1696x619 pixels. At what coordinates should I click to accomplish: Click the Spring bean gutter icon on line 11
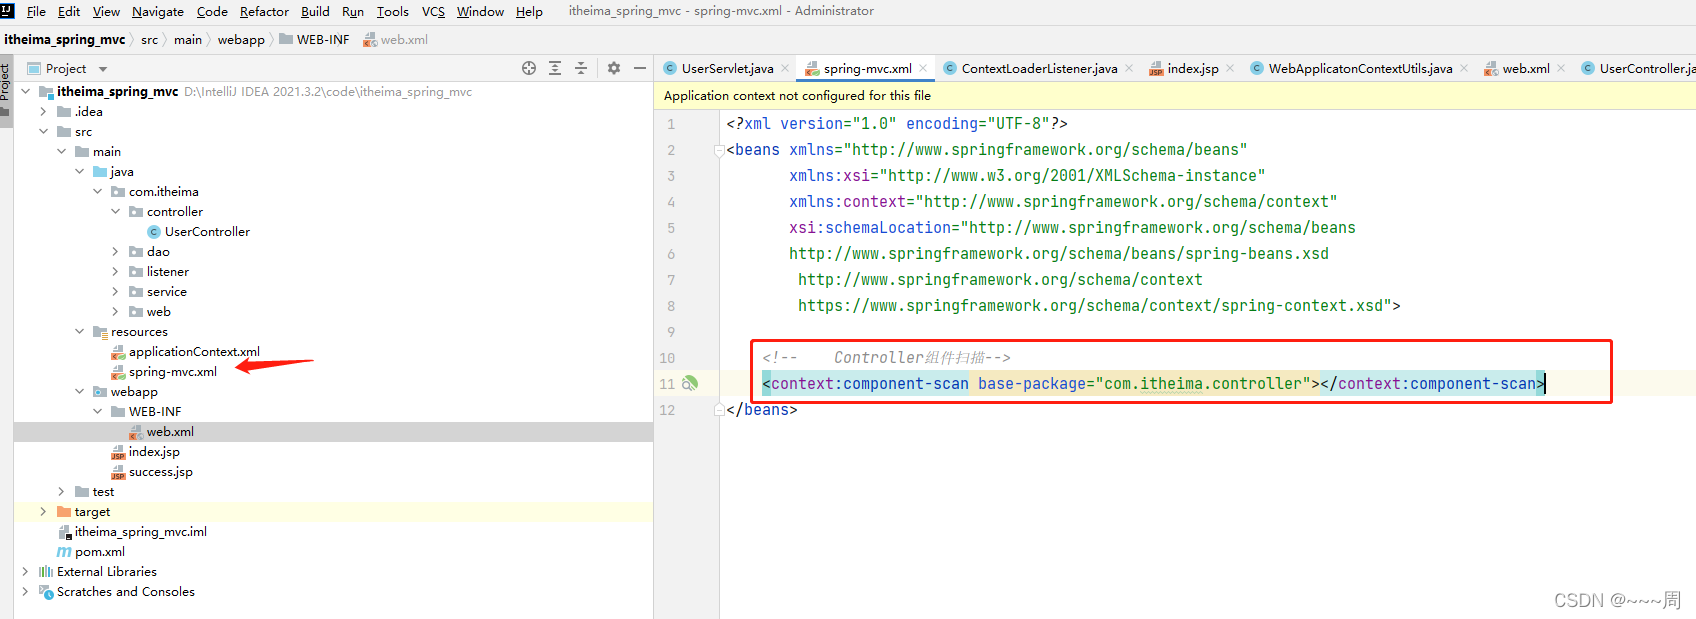690,383
